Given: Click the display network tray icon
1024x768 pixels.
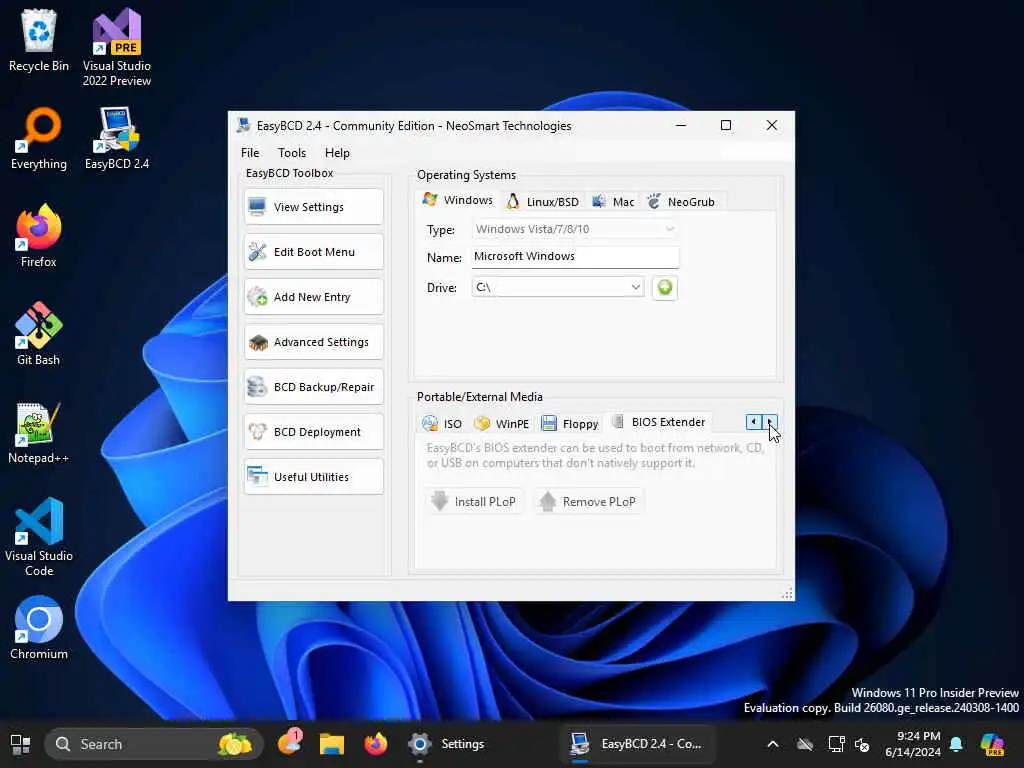Looking at the screenshot, I should 836,744.
